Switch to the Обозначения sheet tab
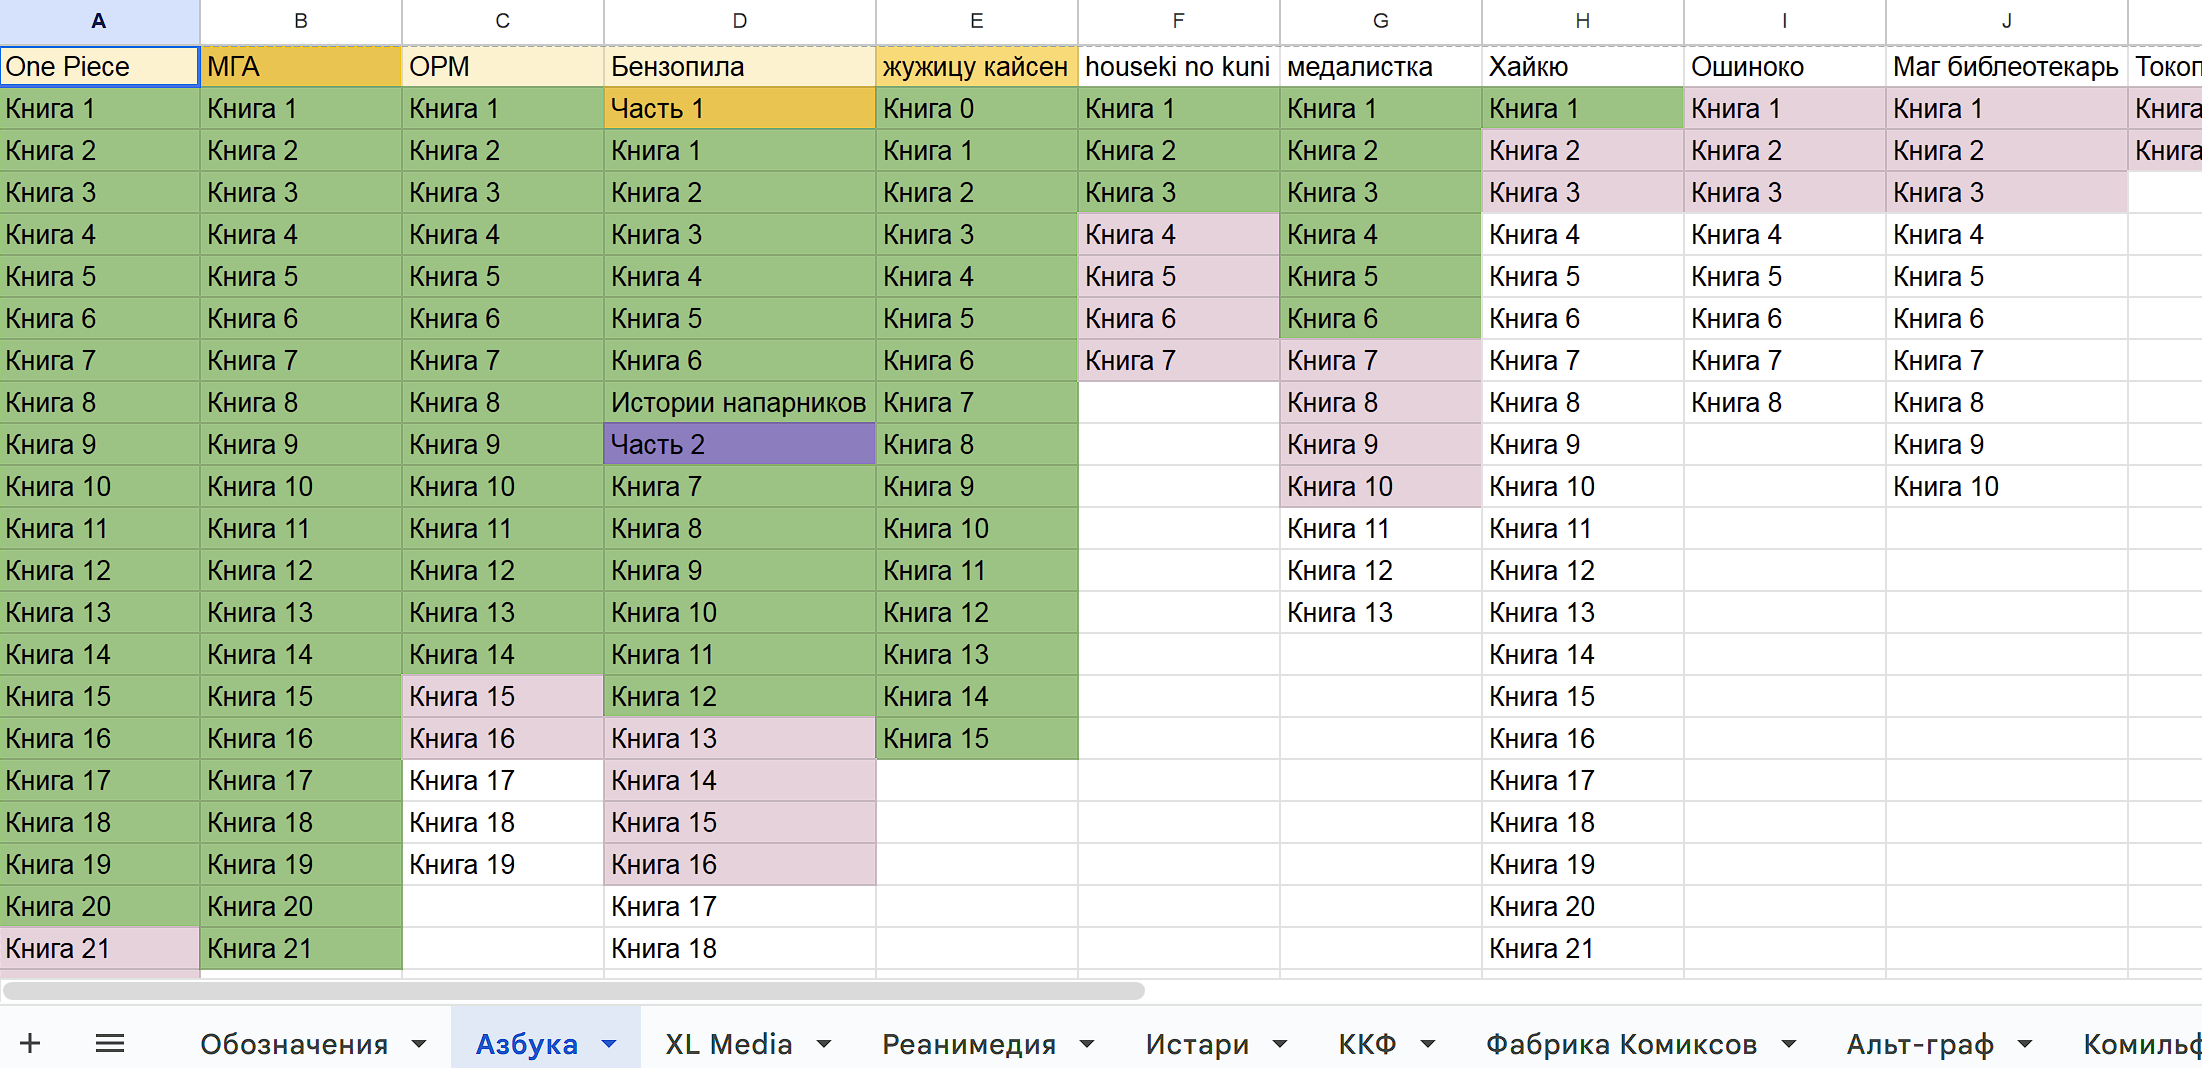The width and height of the screenshot is (2202, 1068). [x=293, y=1044]
